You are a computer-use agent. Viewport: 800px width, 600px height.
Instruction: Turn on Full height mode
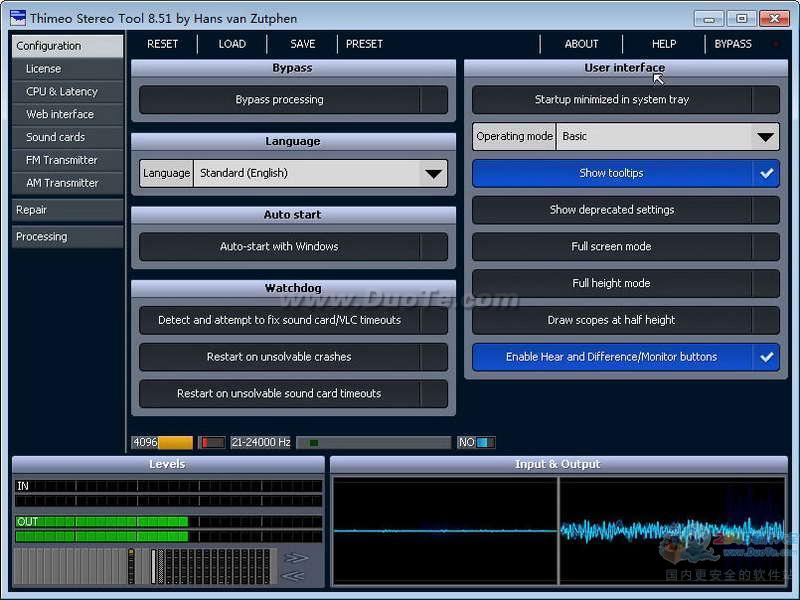tap(626, 283)
